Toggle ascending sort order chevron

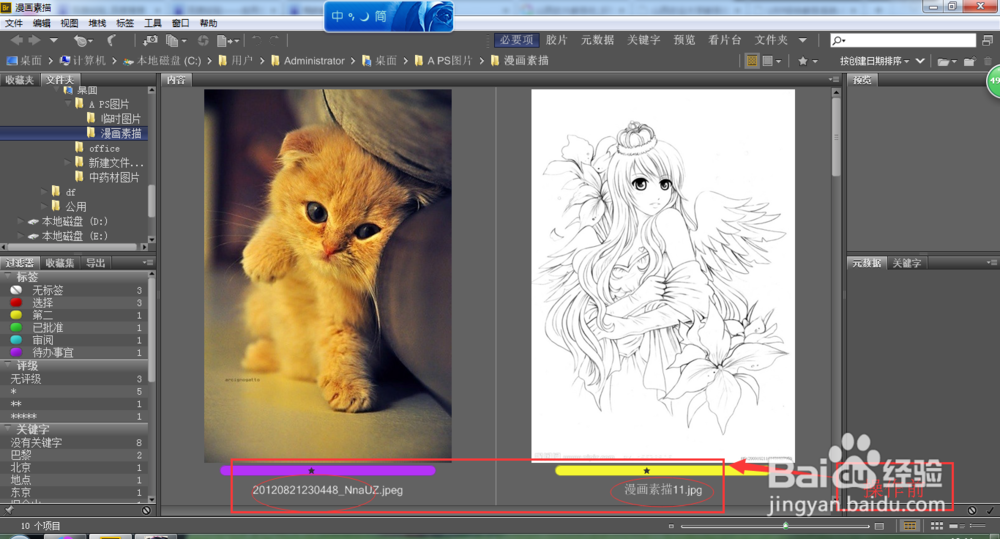click(920, 61)
